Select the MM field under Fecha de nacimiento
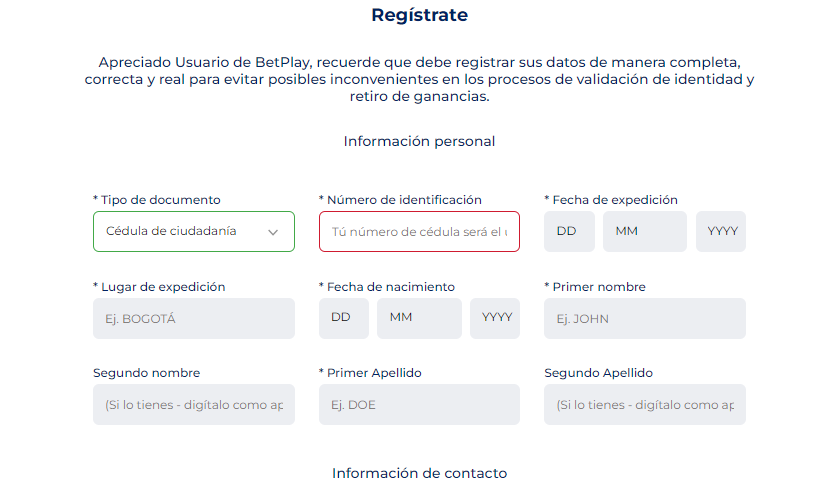The height and width of the screenshot is (499, 824). [x=418, y=318]
